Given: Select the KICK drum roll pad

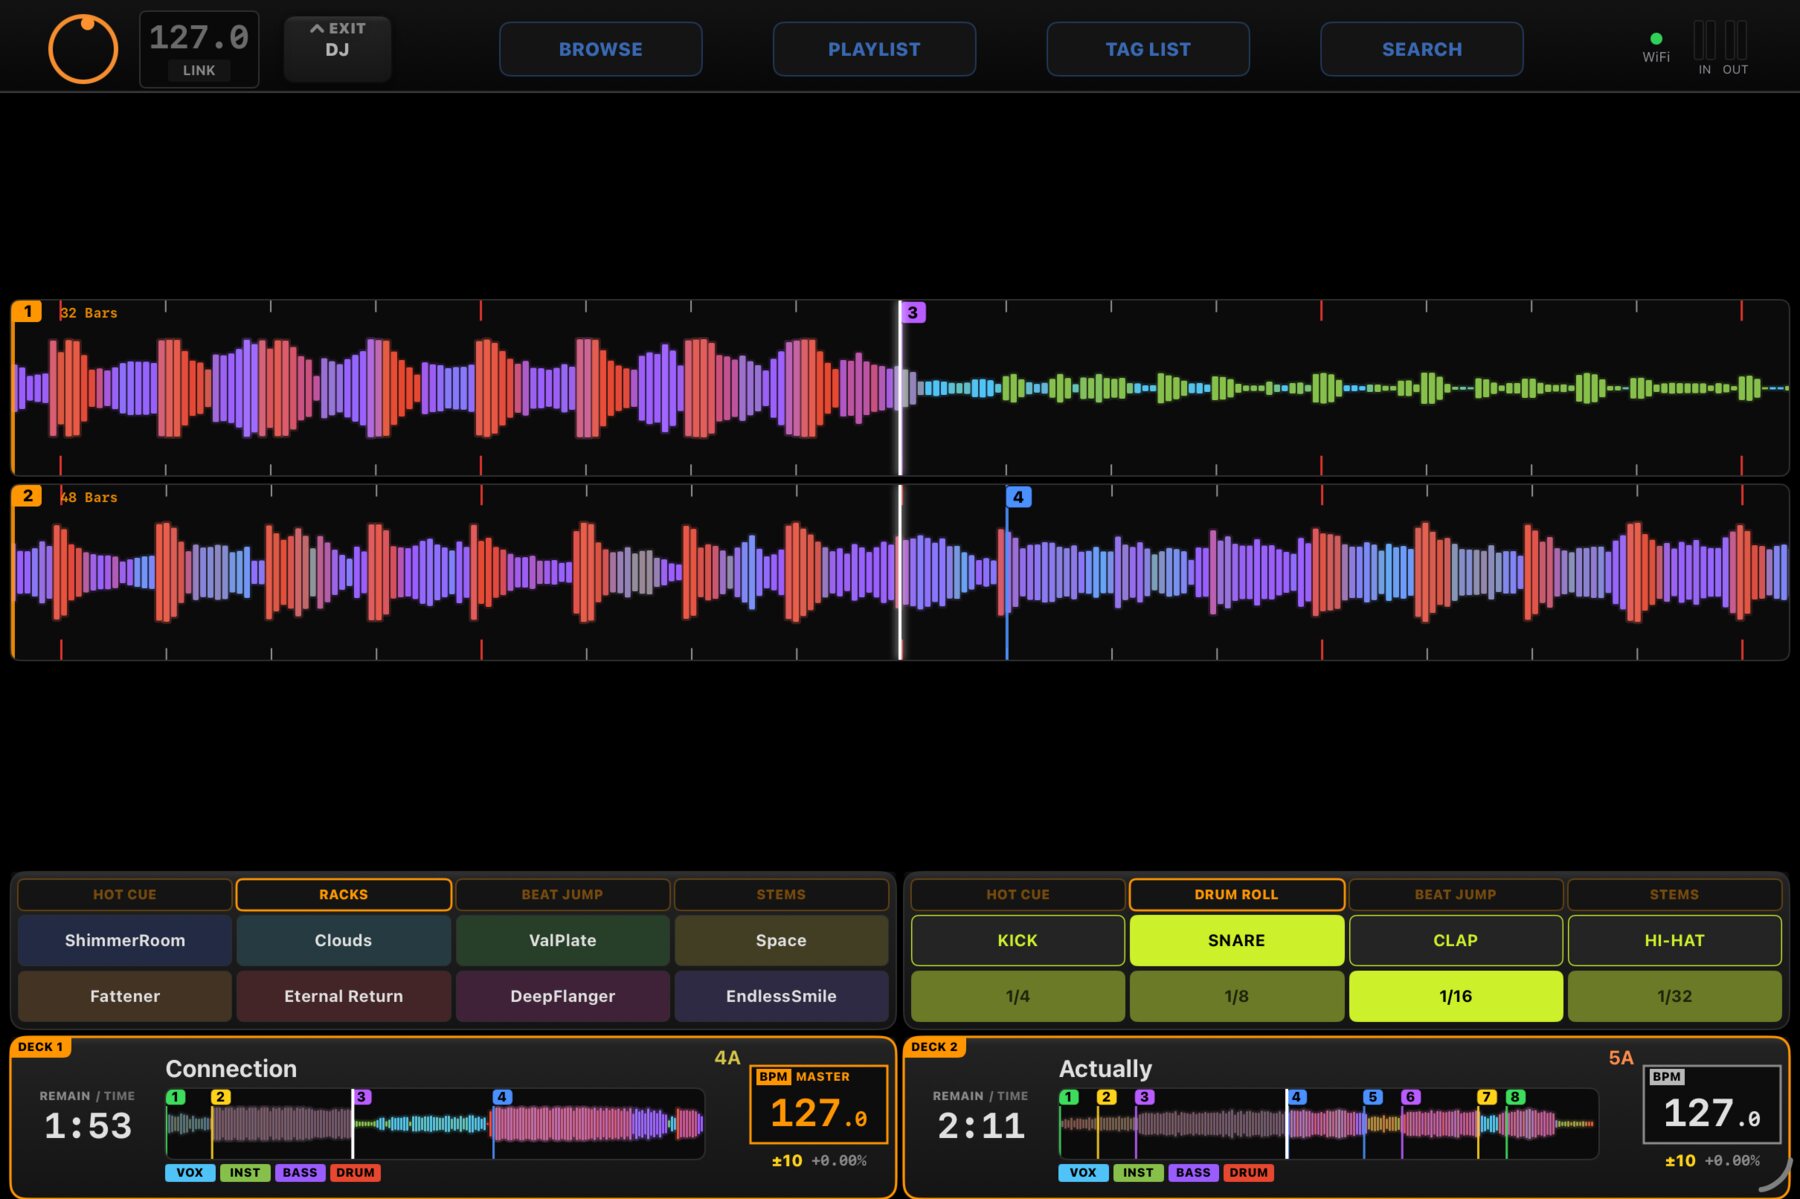Looking at the screenshot, I should pyautogui.click(x=1018, y=940).
